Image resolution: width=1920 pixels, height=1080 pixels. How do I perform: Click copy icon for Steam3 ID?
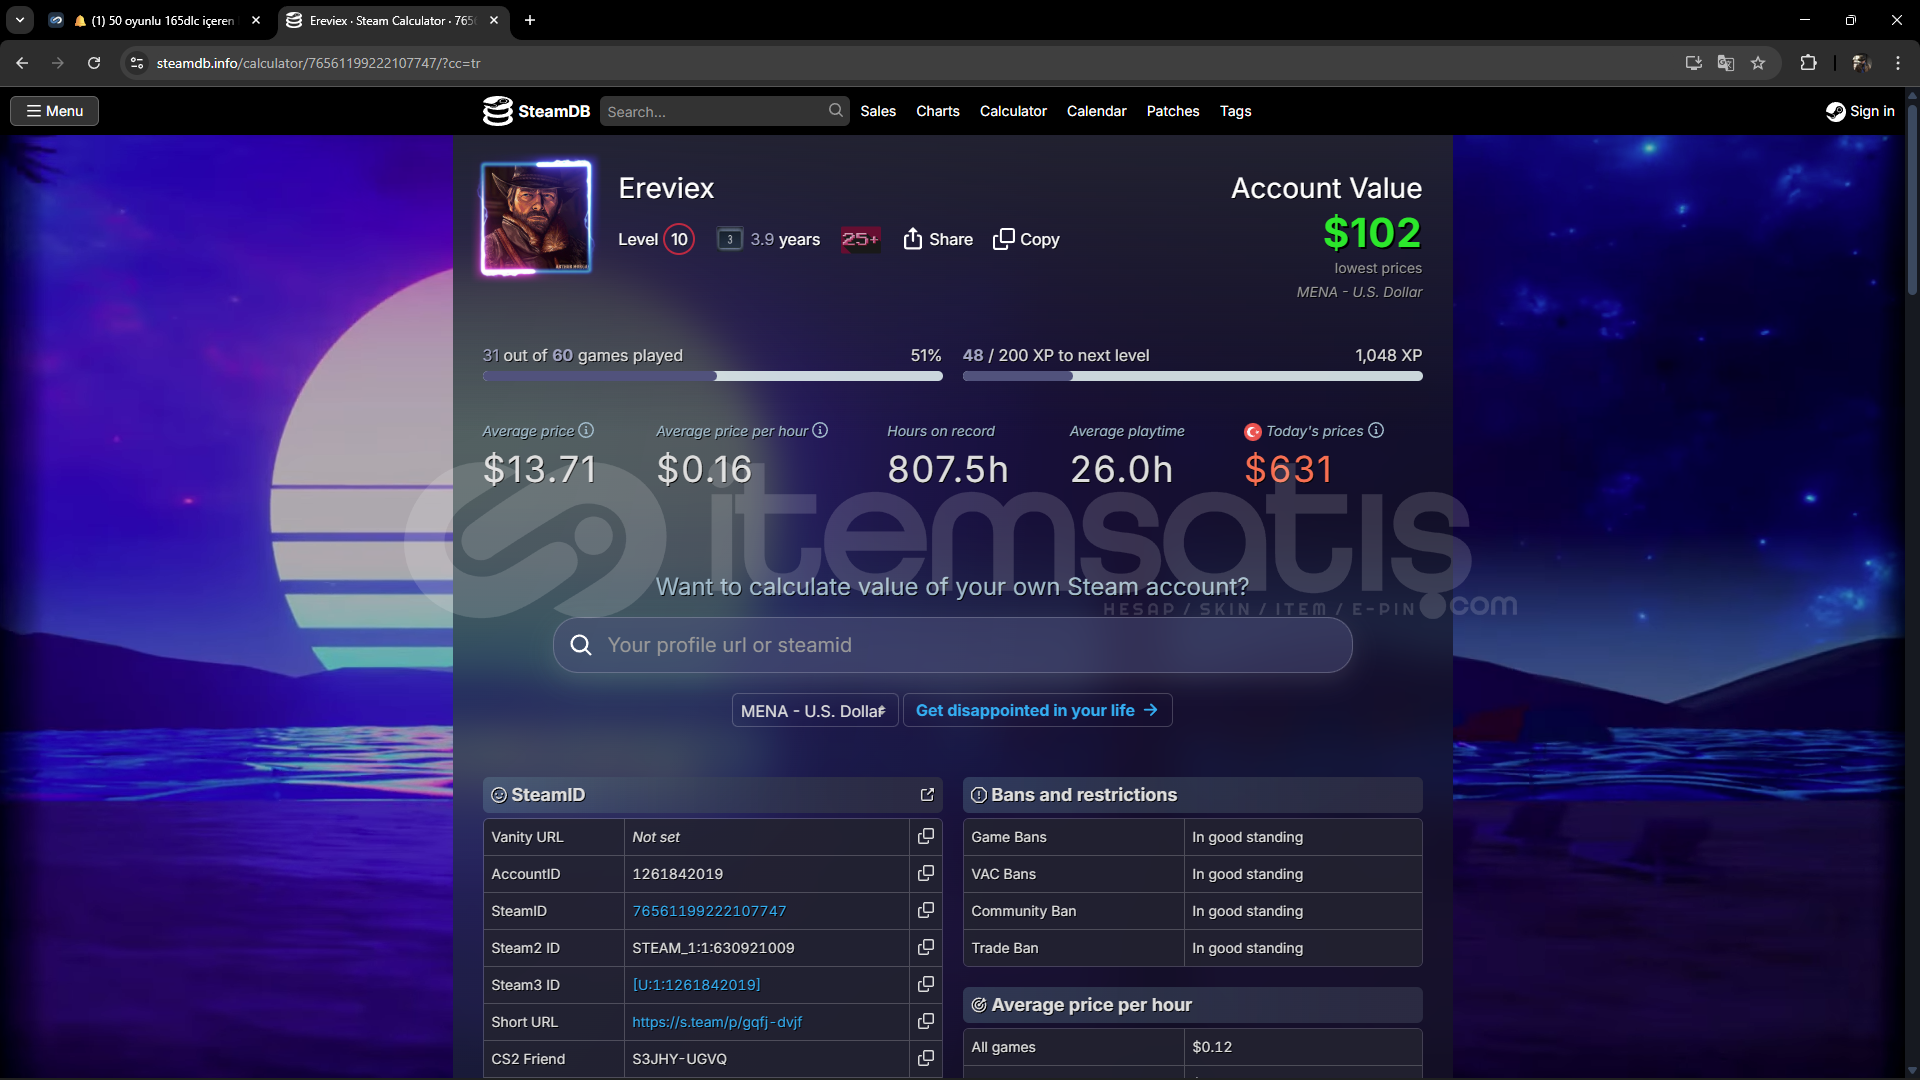[926, 984]
